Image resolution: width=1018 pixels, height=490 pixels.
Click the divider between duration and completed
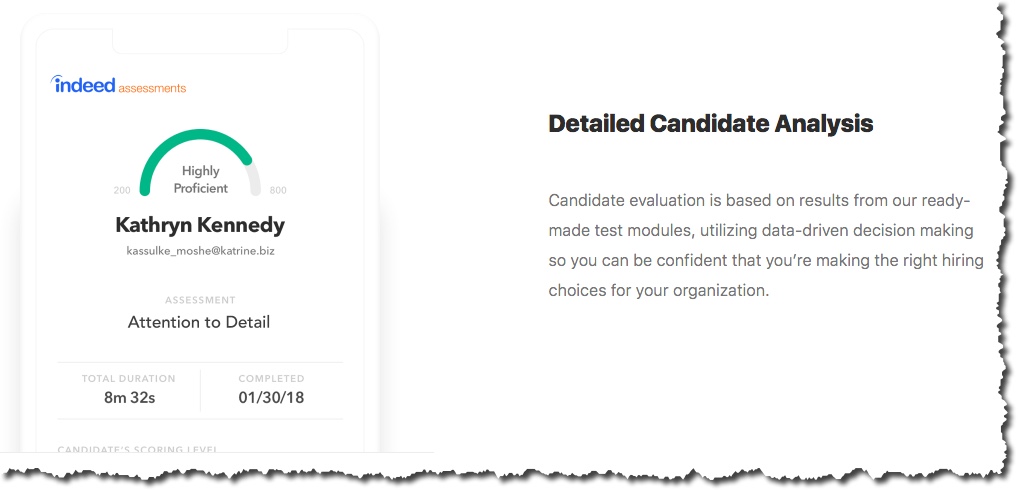[200, 390]
